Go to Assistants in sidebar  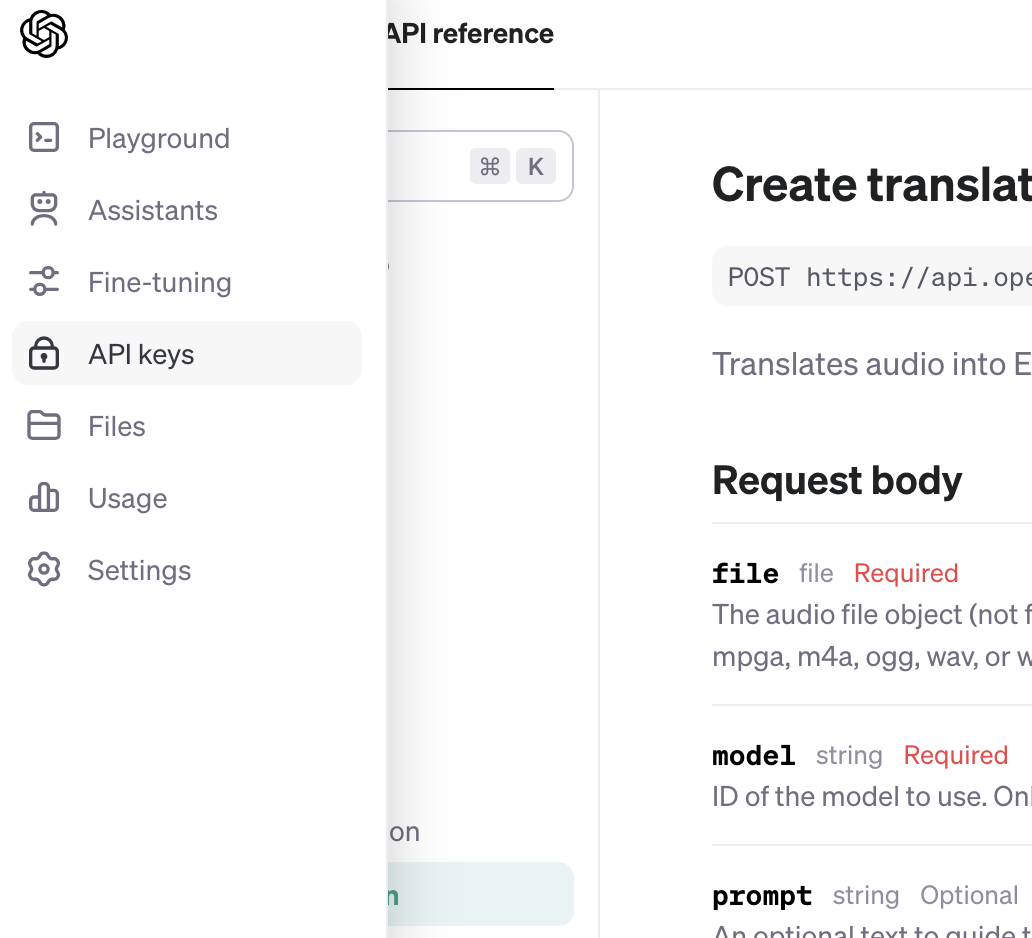point(187,210)
